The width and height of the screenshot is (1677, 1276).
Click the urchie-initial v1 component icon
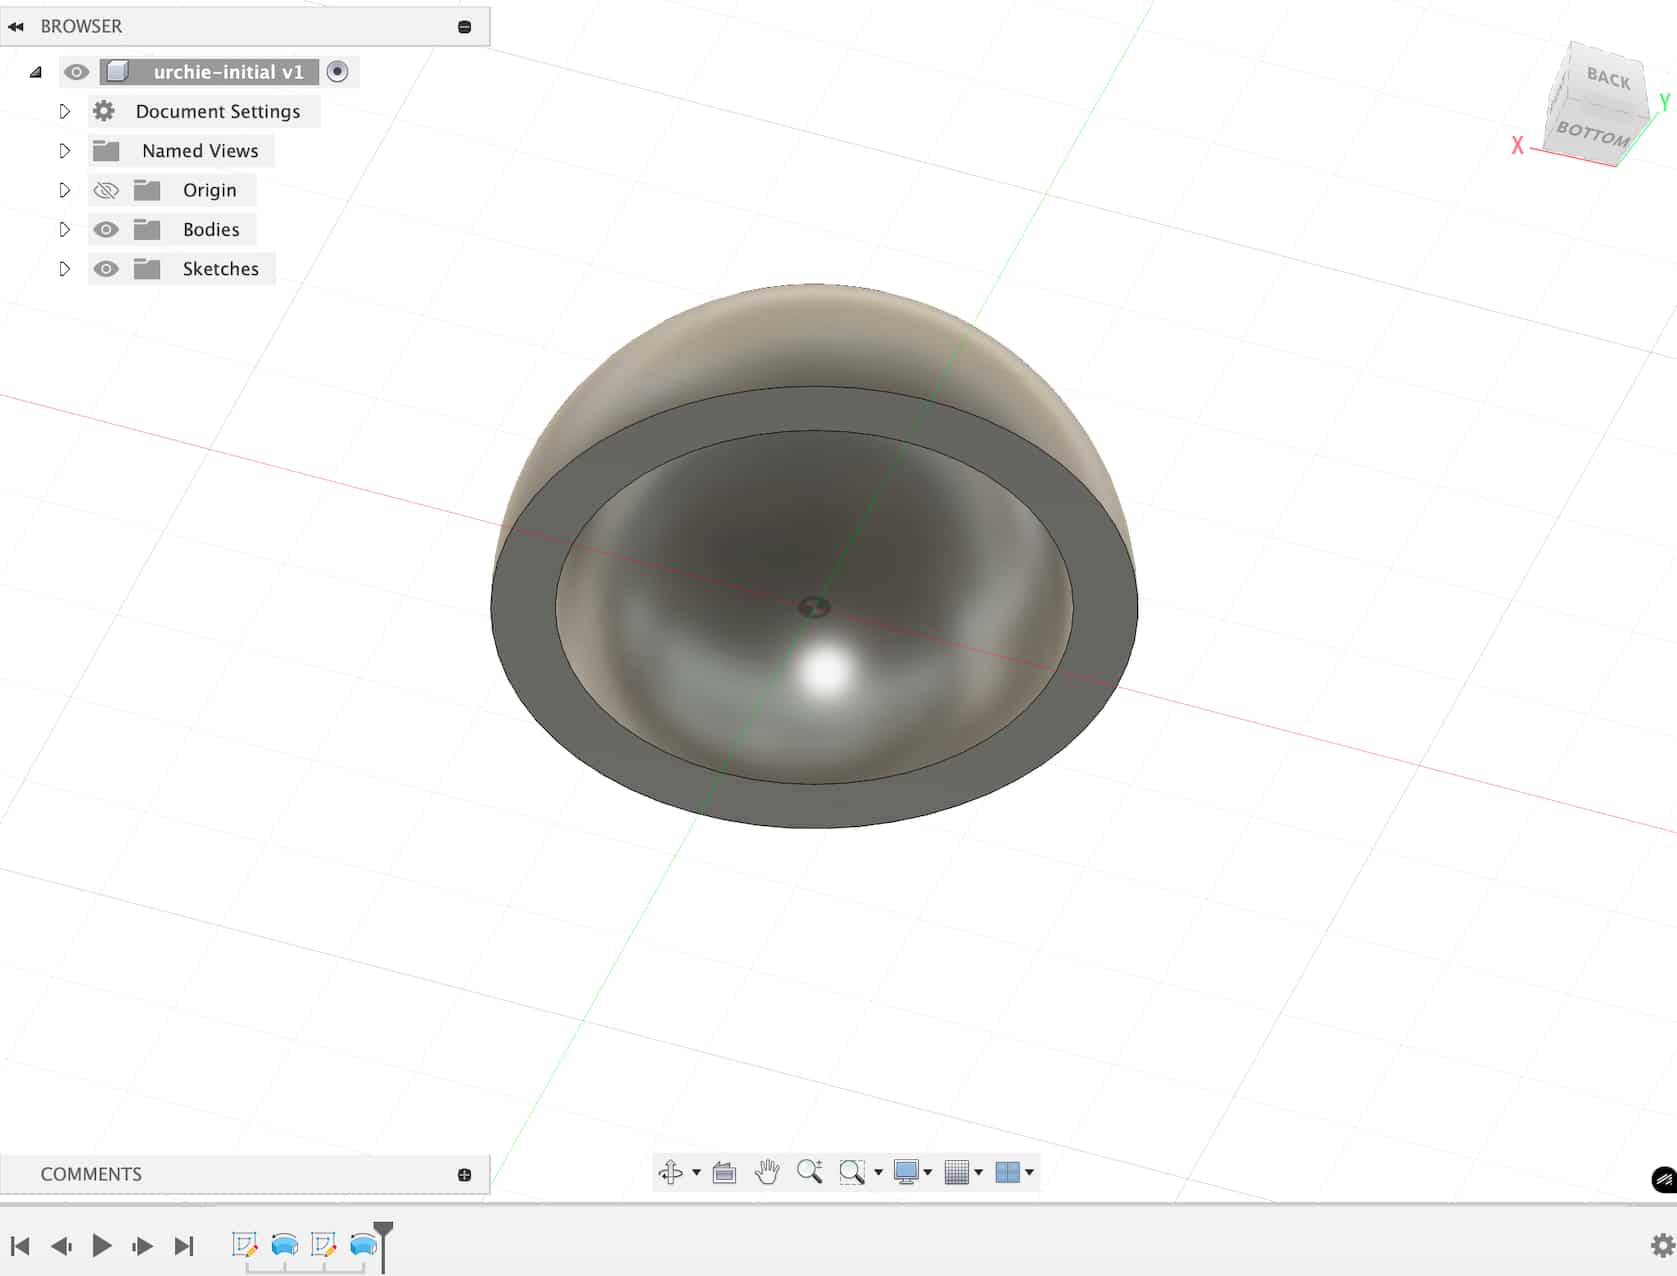tap(118, 71)
